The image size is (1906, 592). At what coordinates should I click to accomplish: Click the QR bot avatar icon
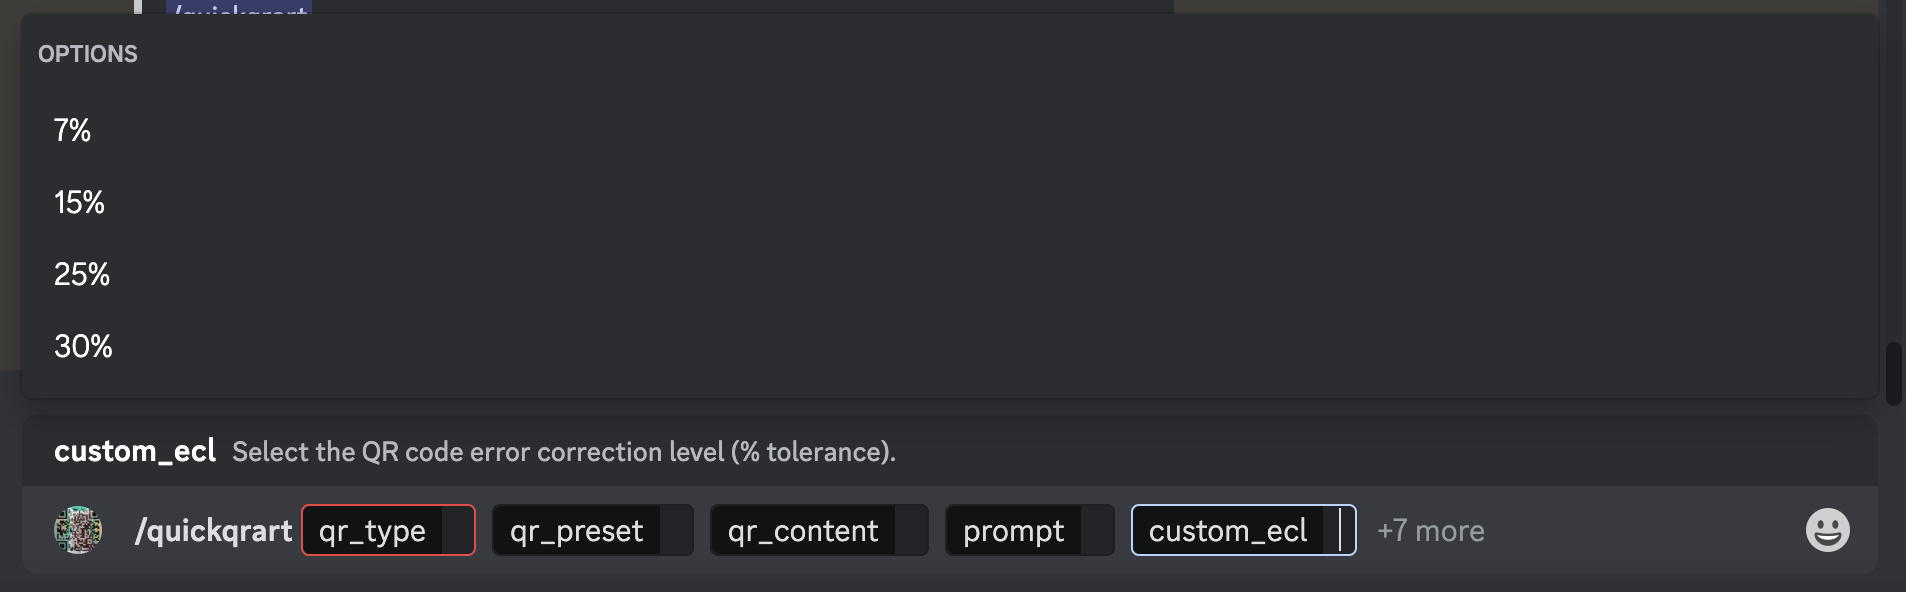(x=78, y=530)
